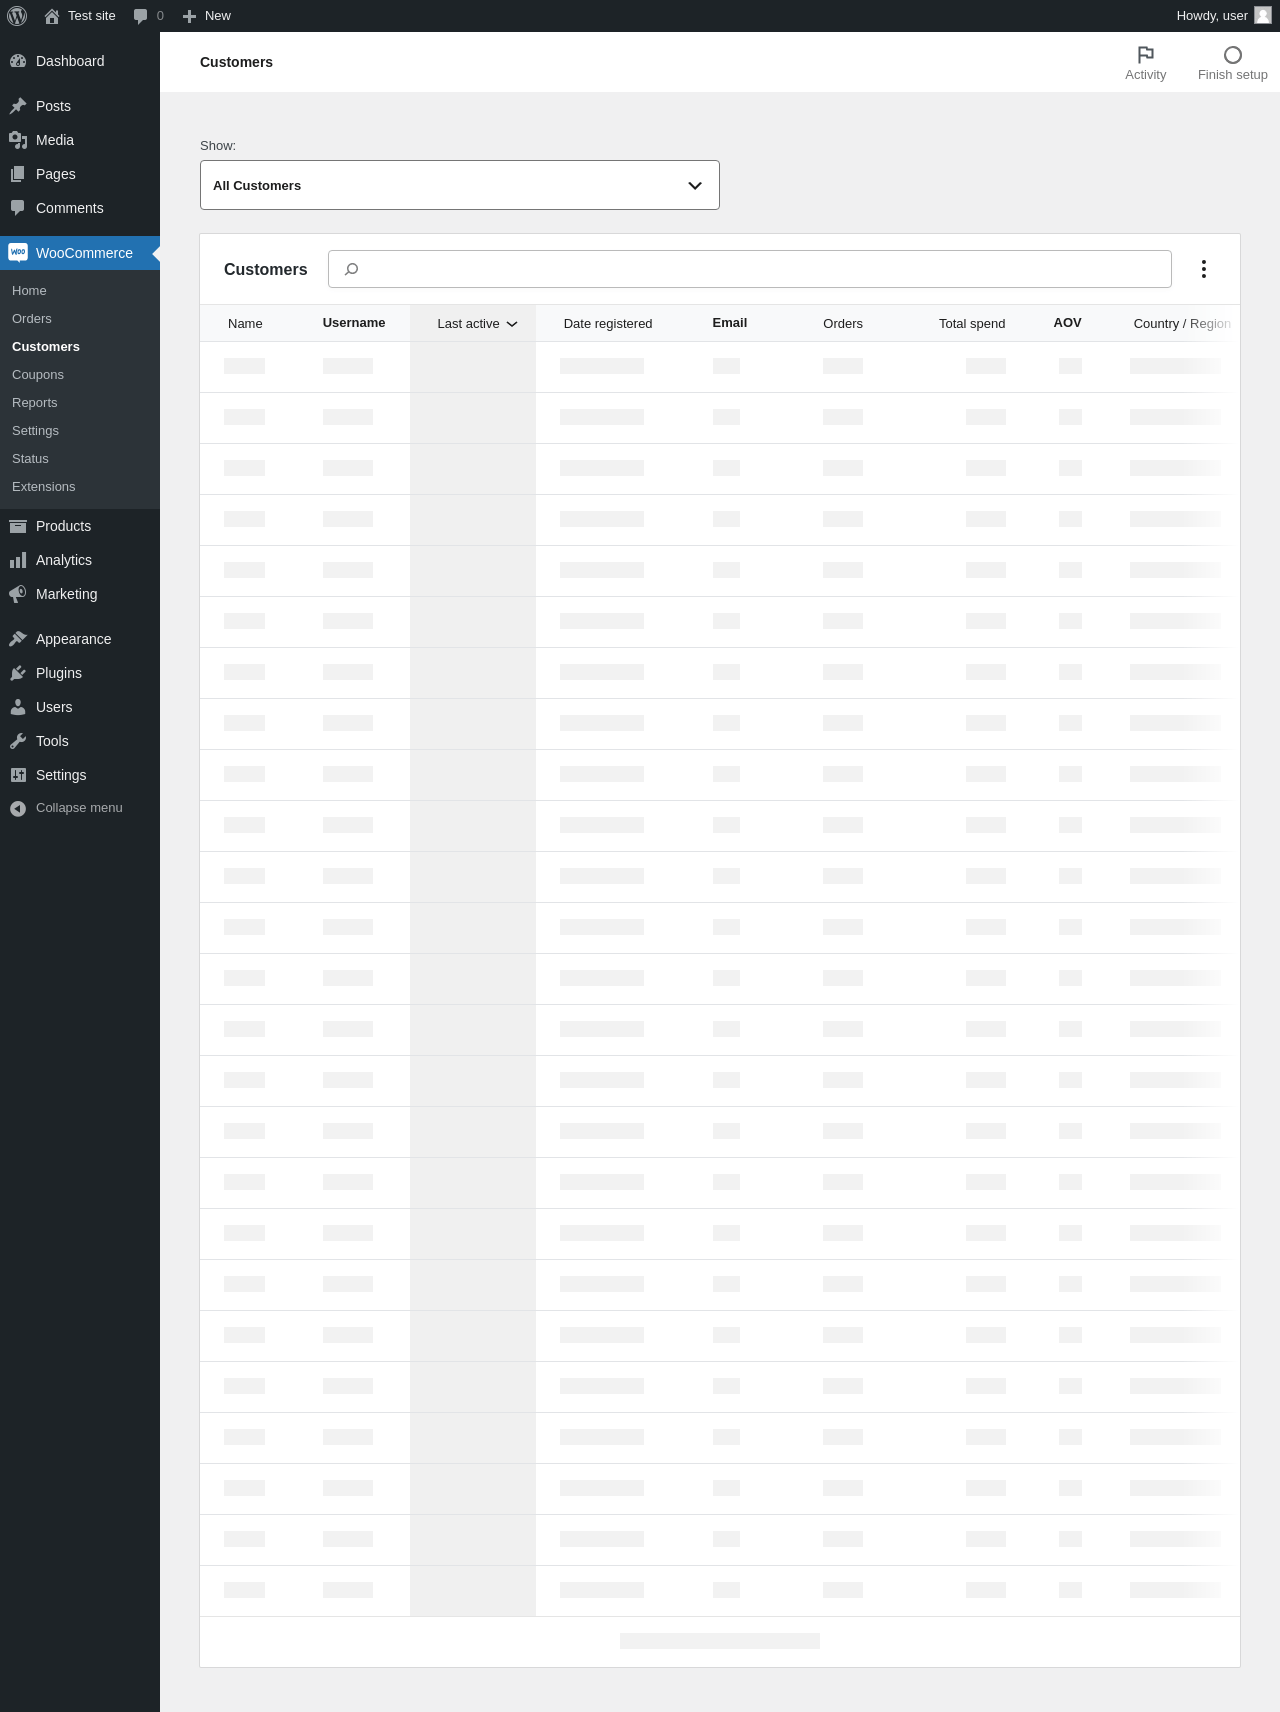Click the Comments icon in sidebar
Viewport: 1280px width, 1712px height.
[18, 208]
